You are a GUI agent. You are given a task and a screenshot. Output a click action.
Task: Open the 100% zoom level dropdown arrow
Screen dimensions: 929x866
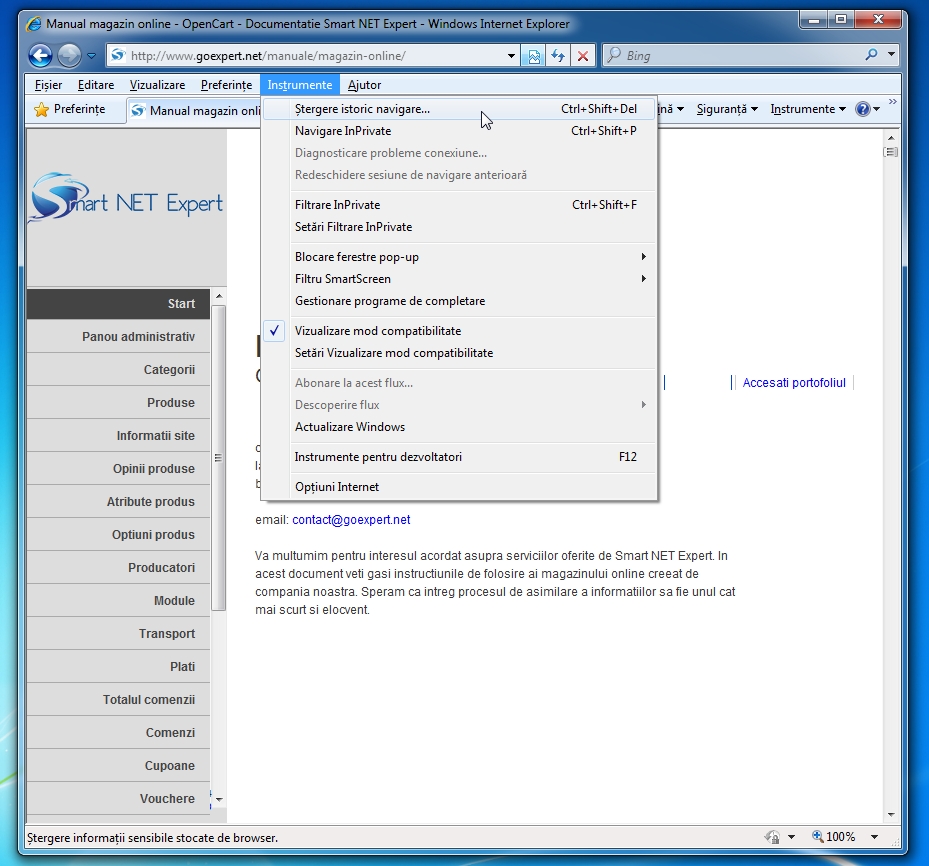coord(874,837)
